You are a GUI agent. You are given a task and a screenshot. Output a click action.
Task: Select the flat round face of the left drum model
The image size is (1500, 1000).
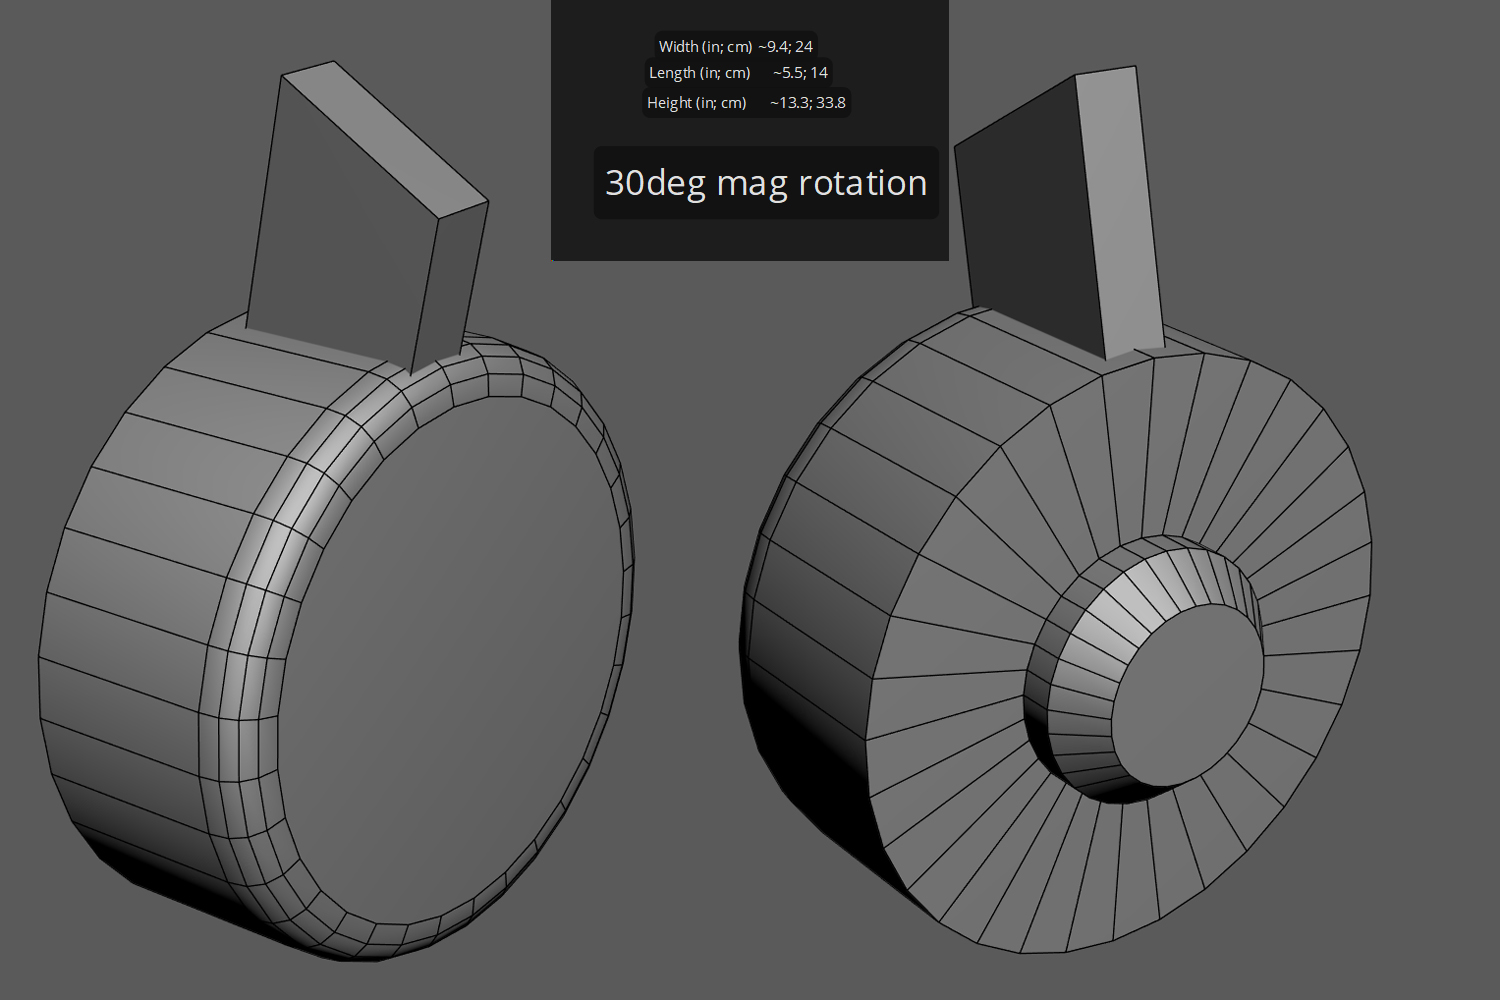(450, 660)
